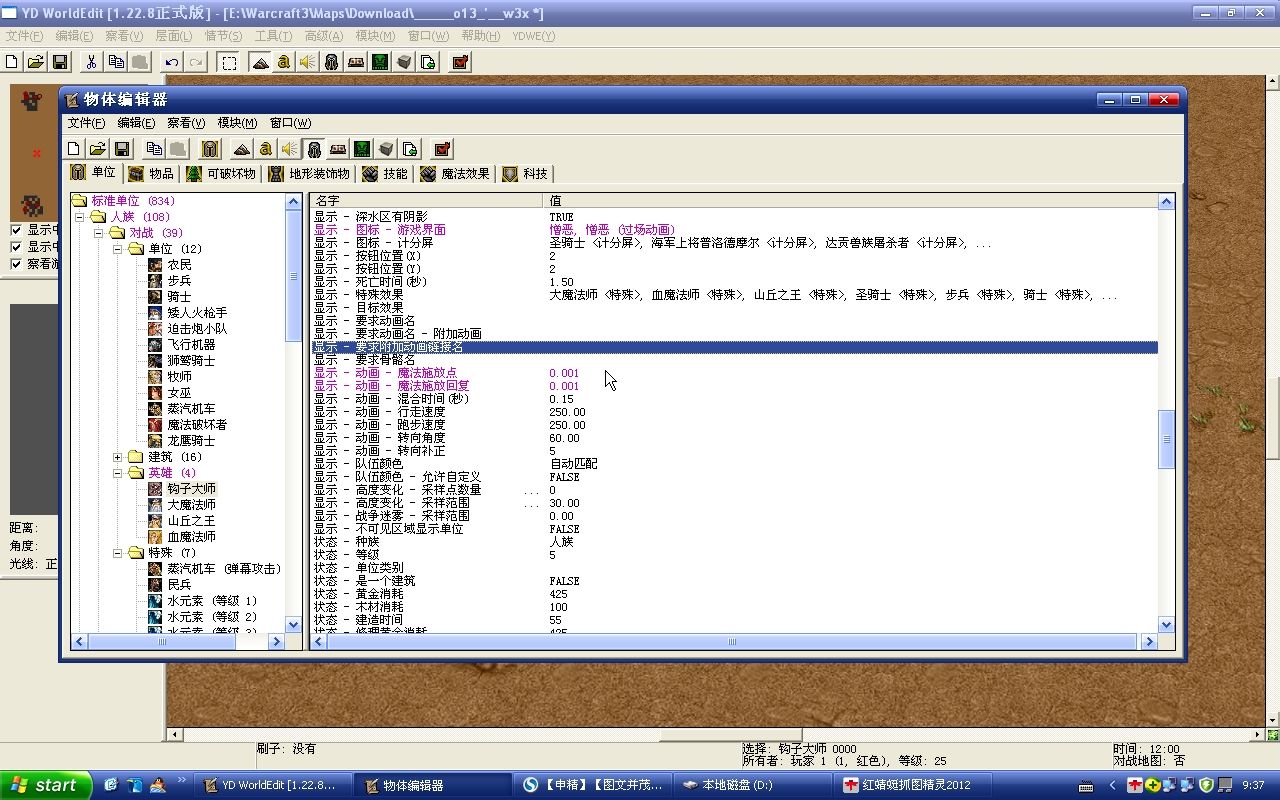Click the 值 column header
1280x800 pixels.
point(850,201)
